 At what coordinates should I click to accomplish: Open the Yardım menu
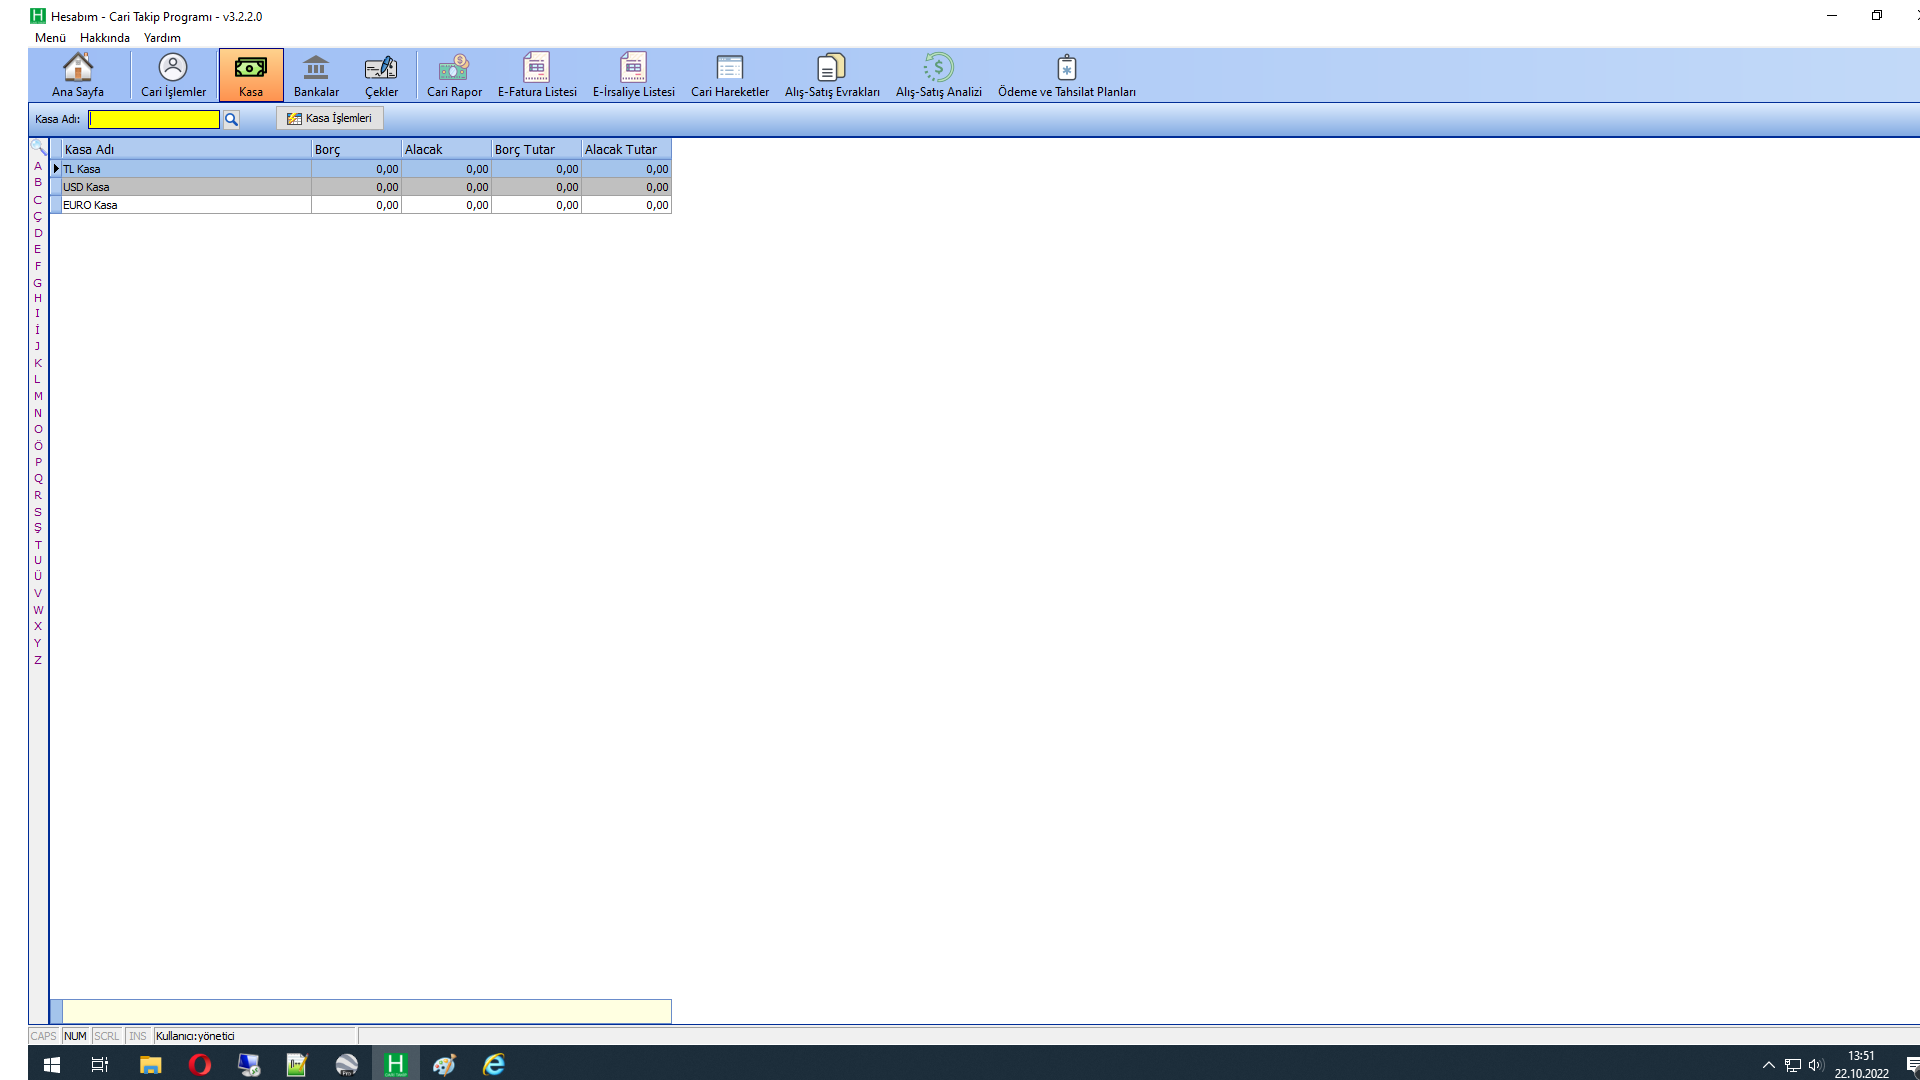click(x=162, y=38)
